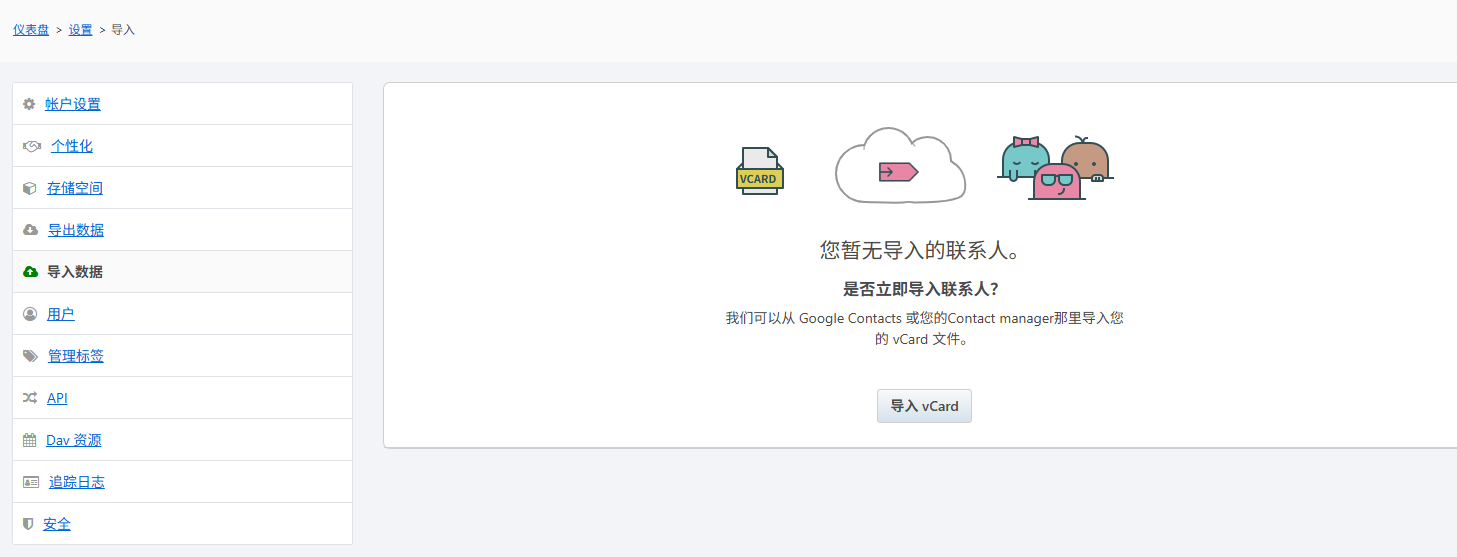Click the cartoon contacts characters illustration
This screenshot has height=557, width=1457.
click(1056, 168)
